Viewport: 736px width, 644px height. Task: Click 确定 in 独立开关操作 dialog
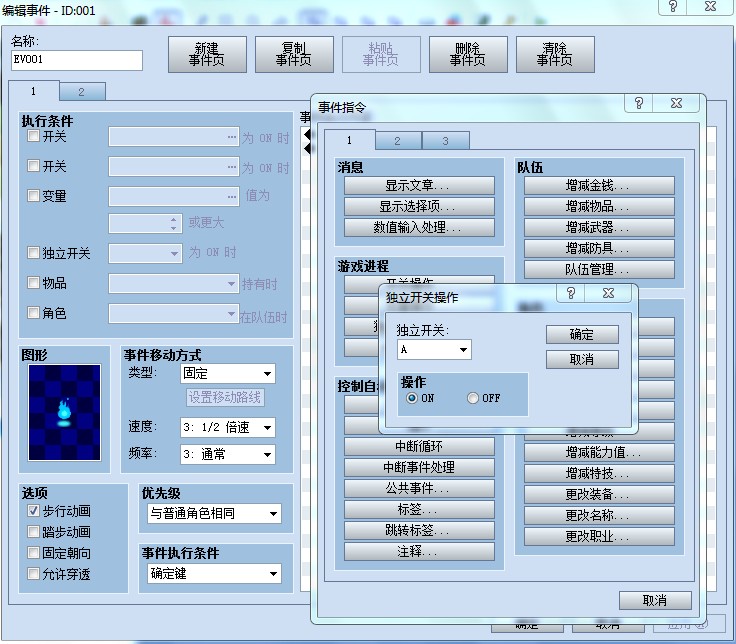582,335
